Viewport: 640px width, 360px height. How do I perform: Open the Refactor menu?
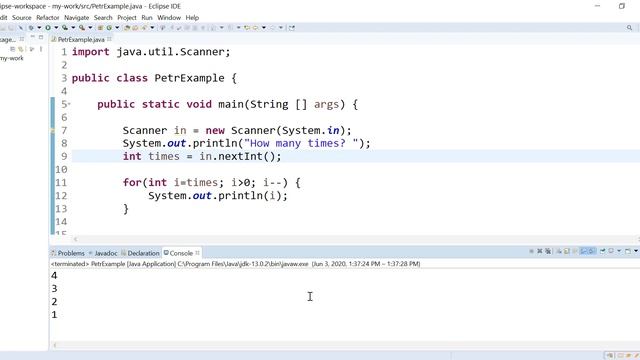48,18
